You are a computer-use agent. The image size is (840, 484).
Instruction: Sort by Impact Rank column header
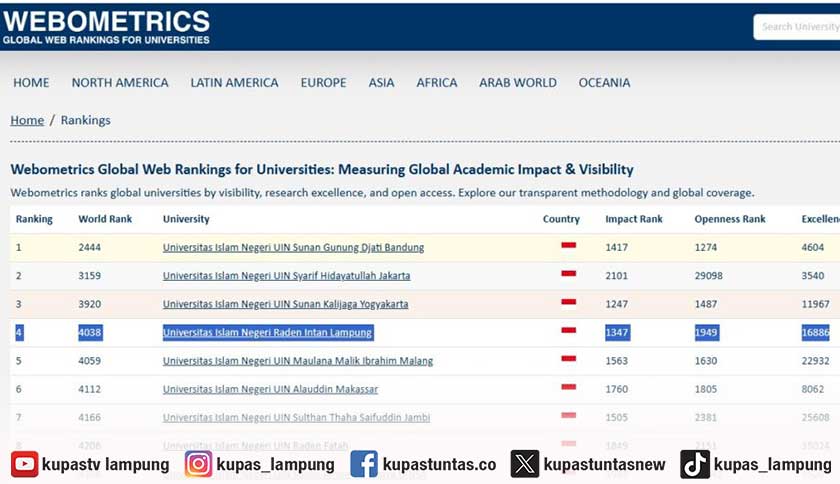coord(633,219)
